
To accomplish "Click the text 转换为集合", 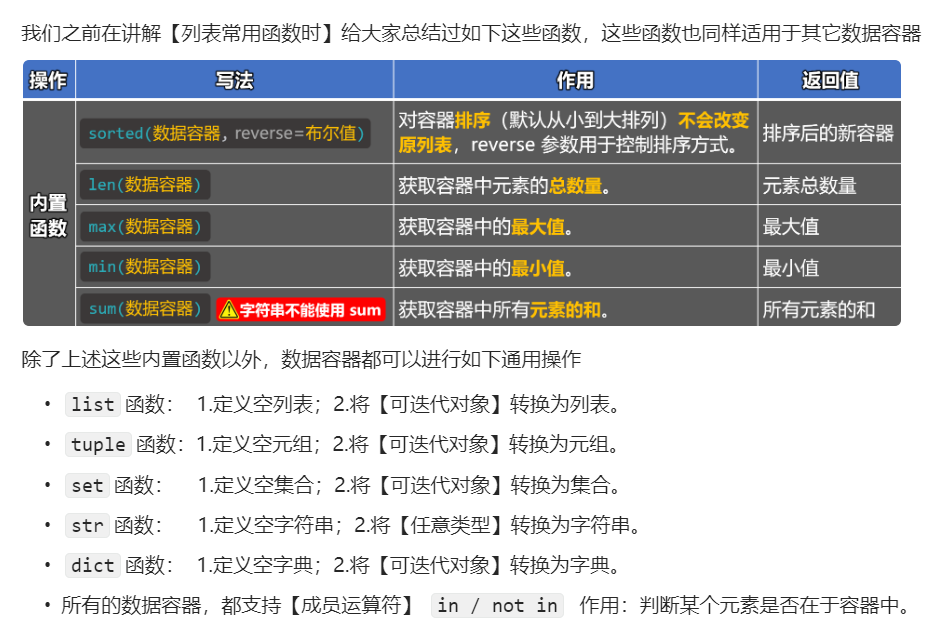I will 560,485.
